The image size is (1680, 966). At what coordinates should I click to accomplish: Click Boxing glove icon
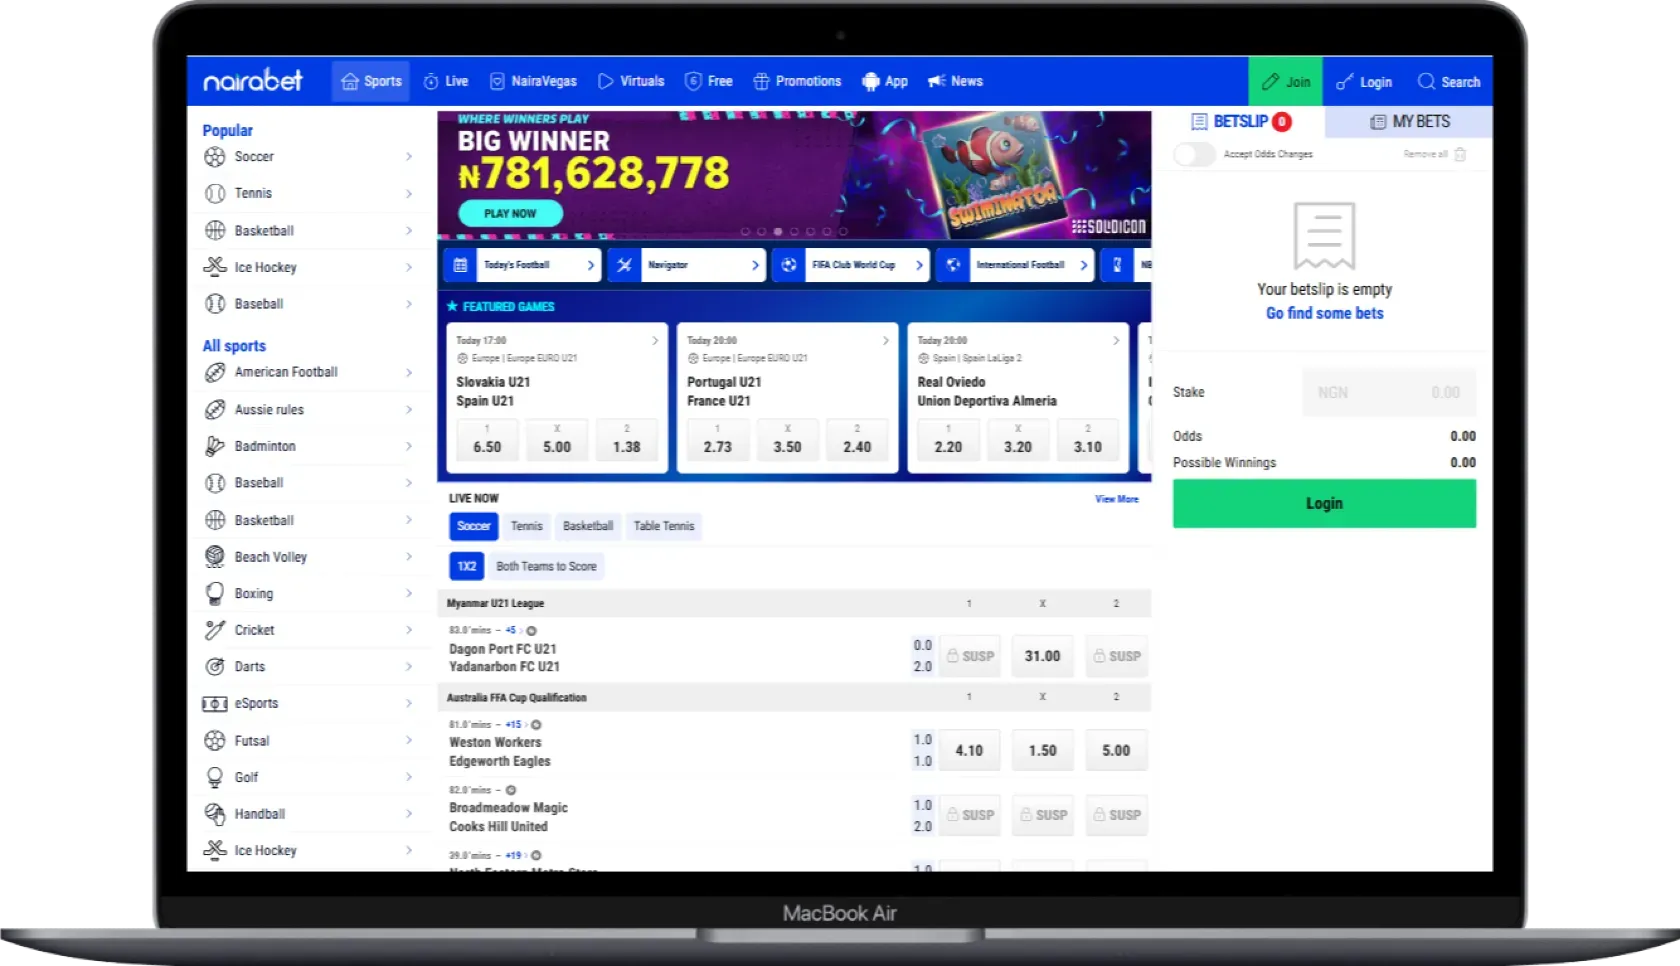pos(214,594)
